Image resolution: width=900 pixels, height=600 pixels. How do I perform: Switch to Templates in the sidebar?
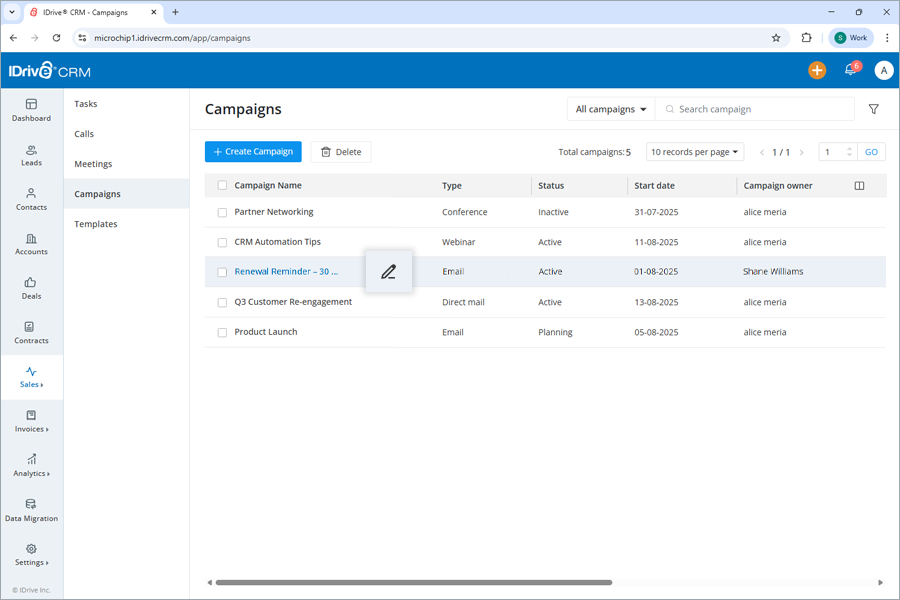(x=95, y=223)
